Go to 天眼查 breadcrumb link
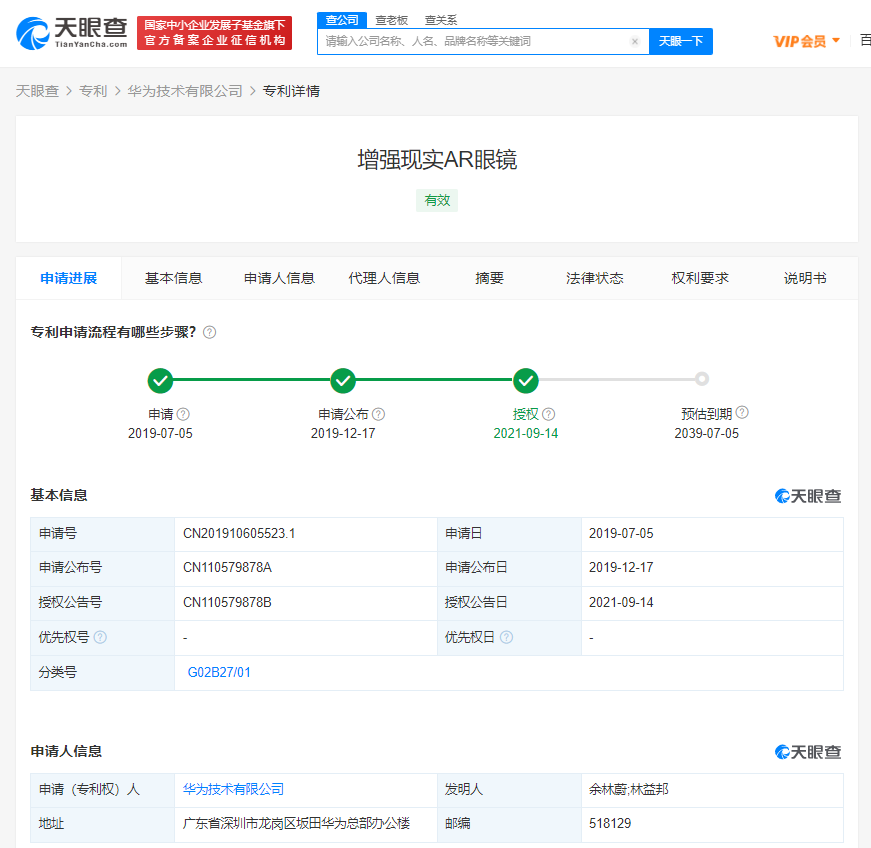Image resolution: width=871 pixels, height=848 pixels. pyautogui.click(x=37, y=91)
